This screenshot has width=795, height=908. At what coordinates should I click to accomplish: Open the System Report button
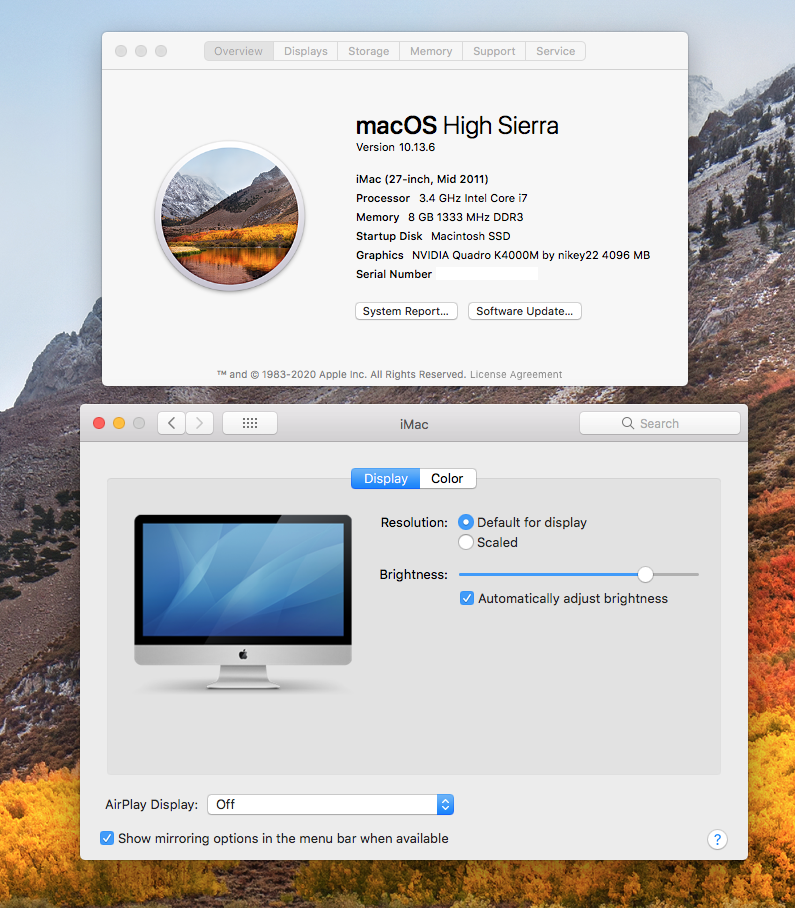[406, 311]
